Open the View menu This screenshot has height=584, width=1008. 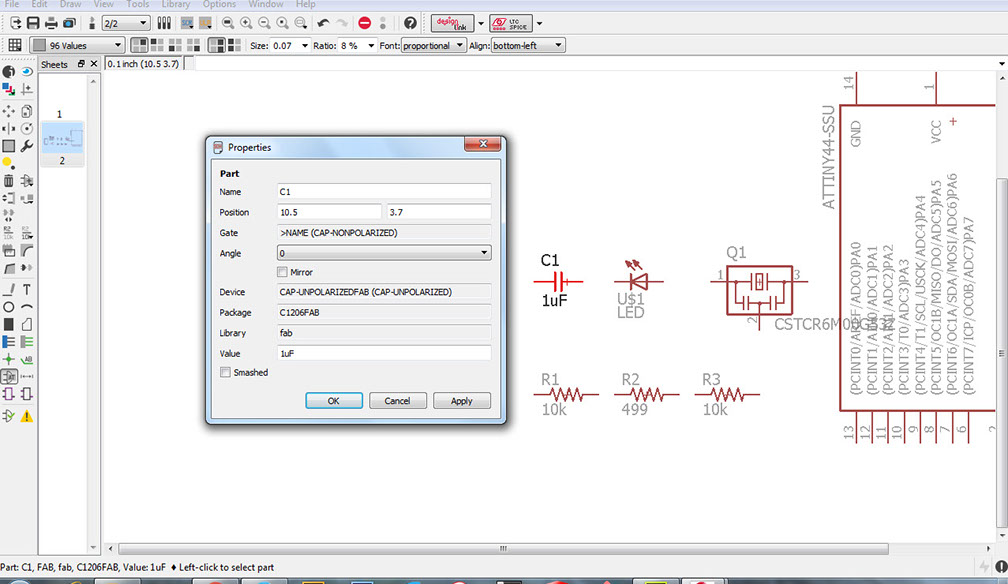(103, 4)
